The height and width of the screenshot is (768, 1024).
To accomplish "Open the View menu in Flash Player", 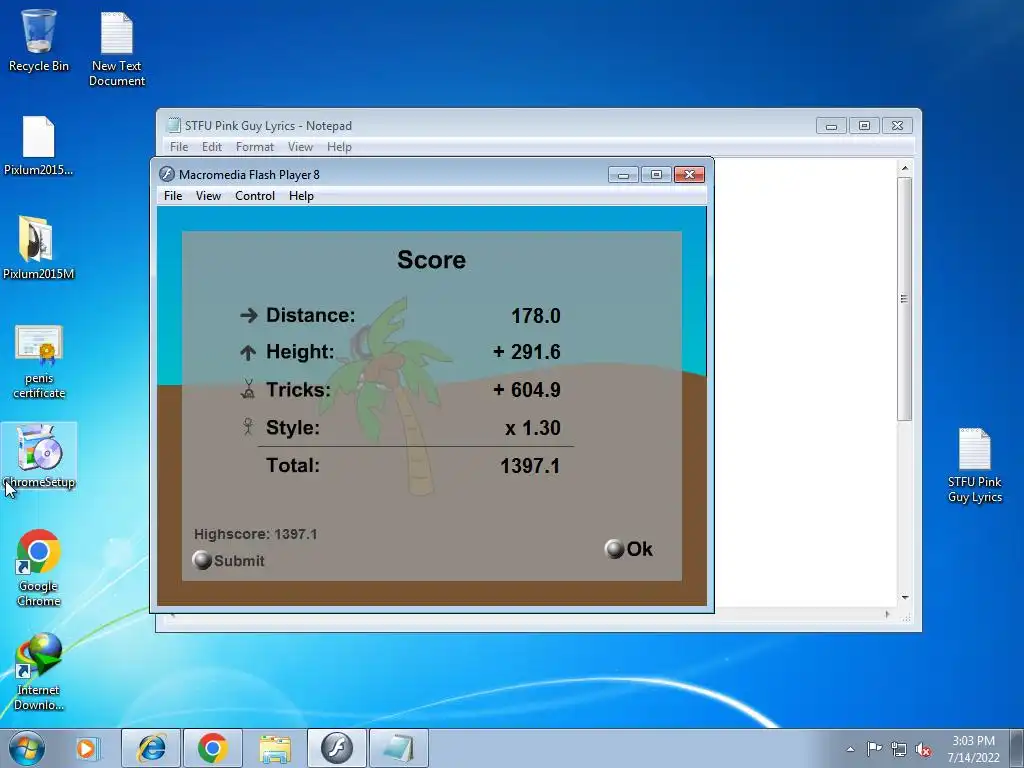I will click(208, 196).
